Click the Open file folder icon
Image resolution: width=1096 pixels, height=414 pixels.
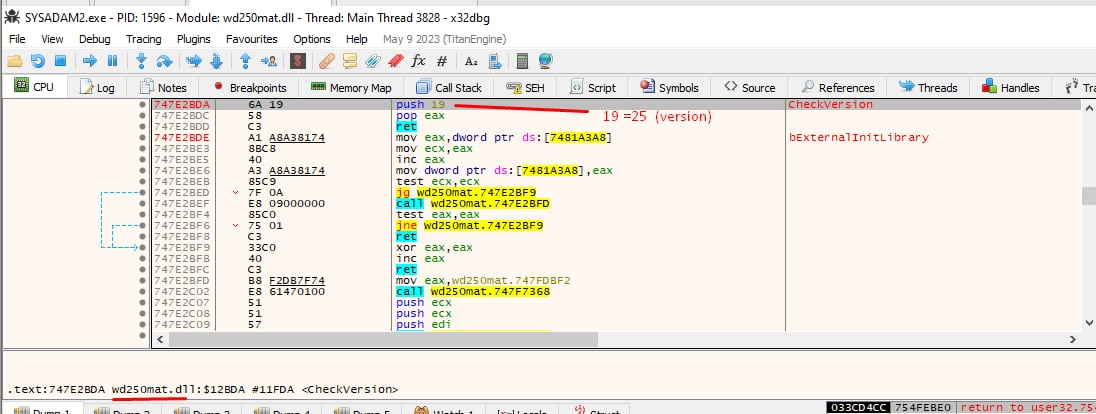(x=15, y=61)
